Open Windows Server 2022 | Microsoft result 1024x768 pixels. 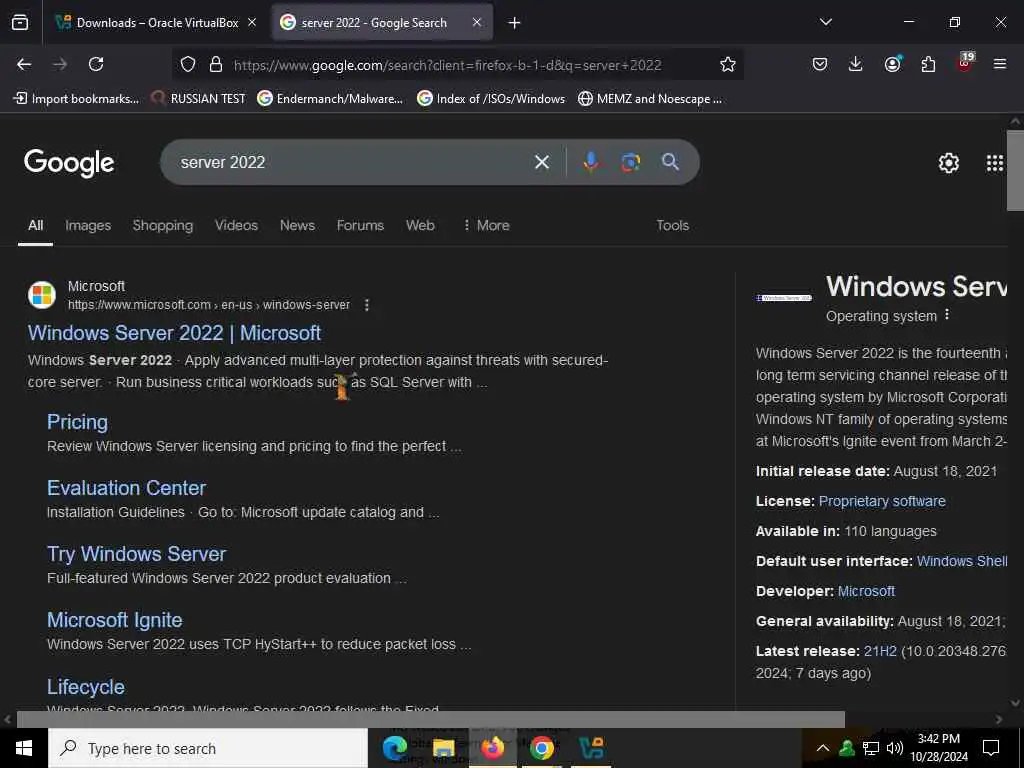(174, 333)
